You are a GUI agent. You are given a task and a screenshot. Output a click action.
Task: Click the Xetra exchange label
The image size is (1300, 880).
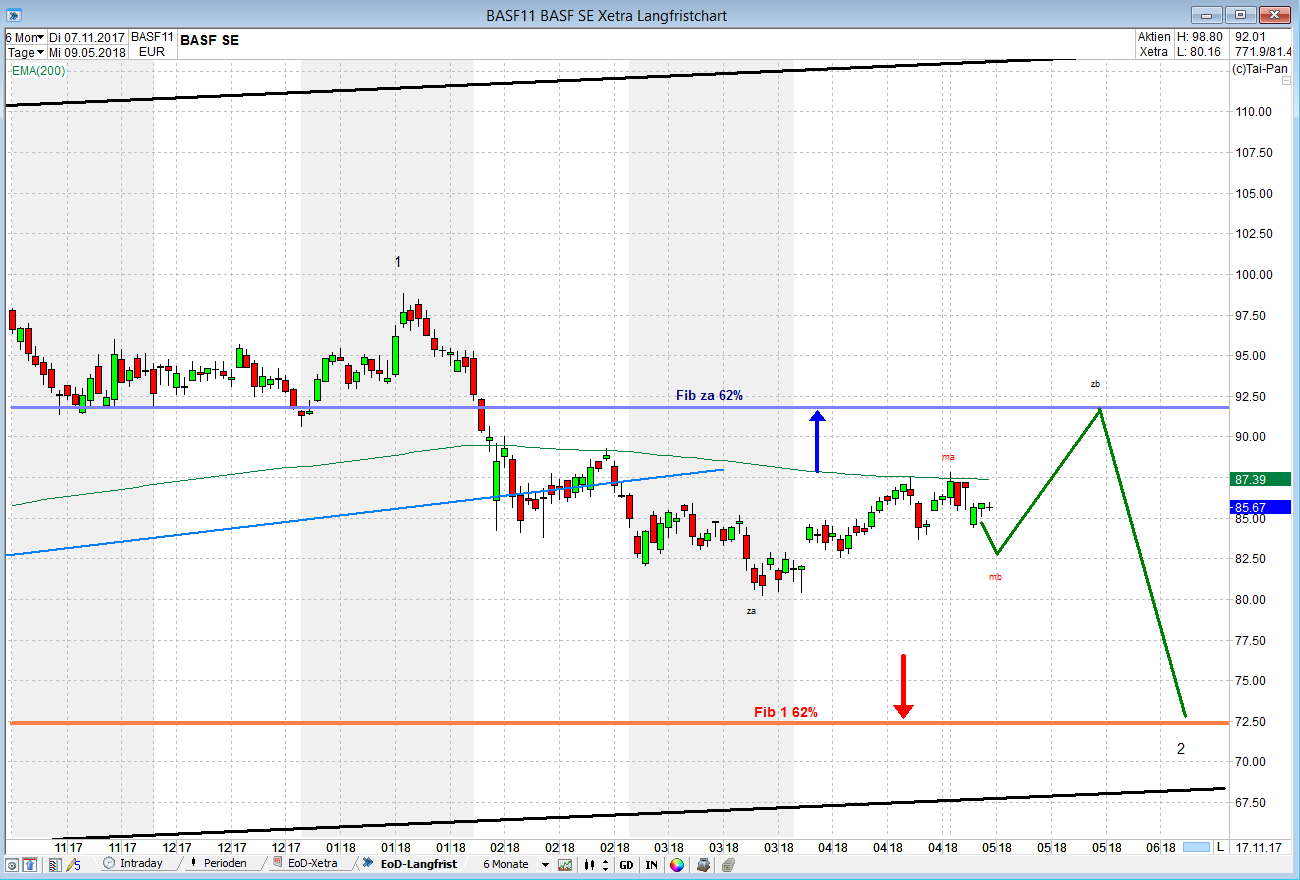[x=1154, y=52]
